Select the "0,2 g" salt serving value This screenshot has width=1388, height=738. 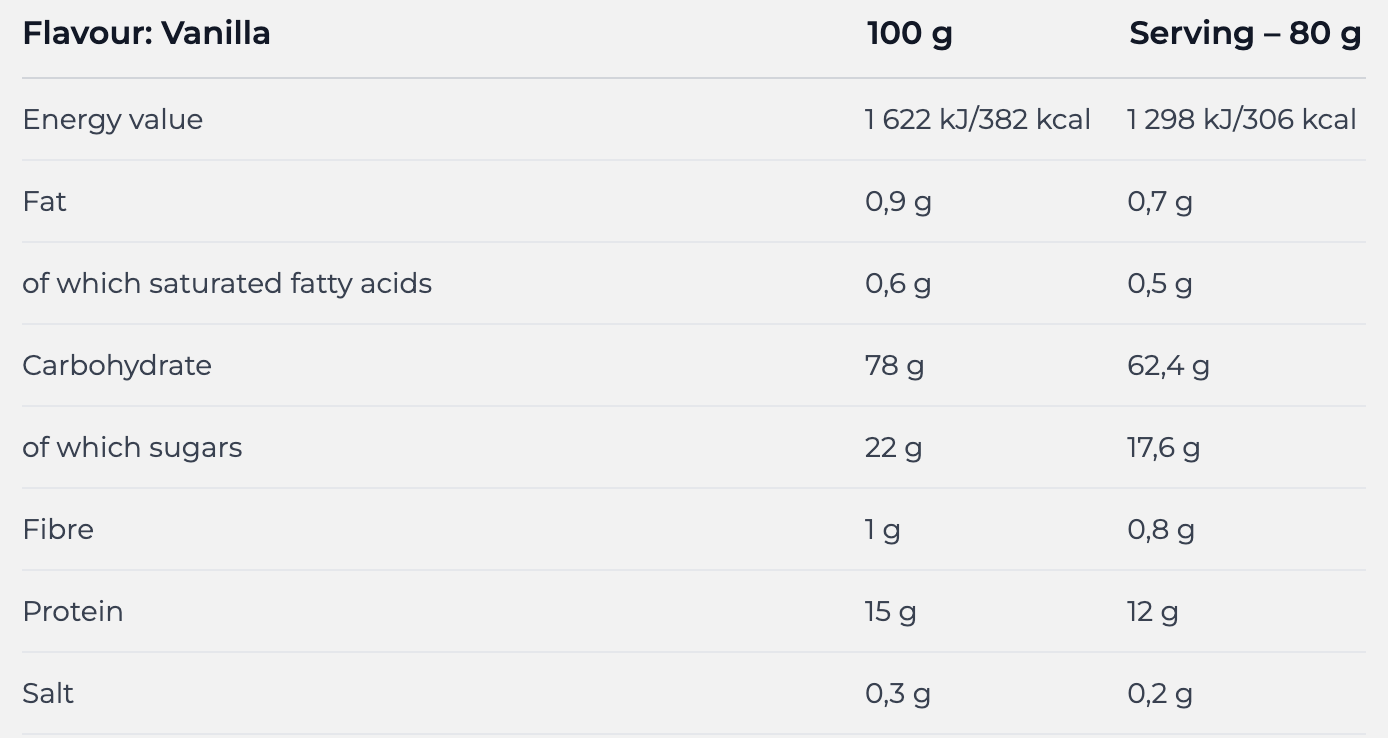point(1159,693)
